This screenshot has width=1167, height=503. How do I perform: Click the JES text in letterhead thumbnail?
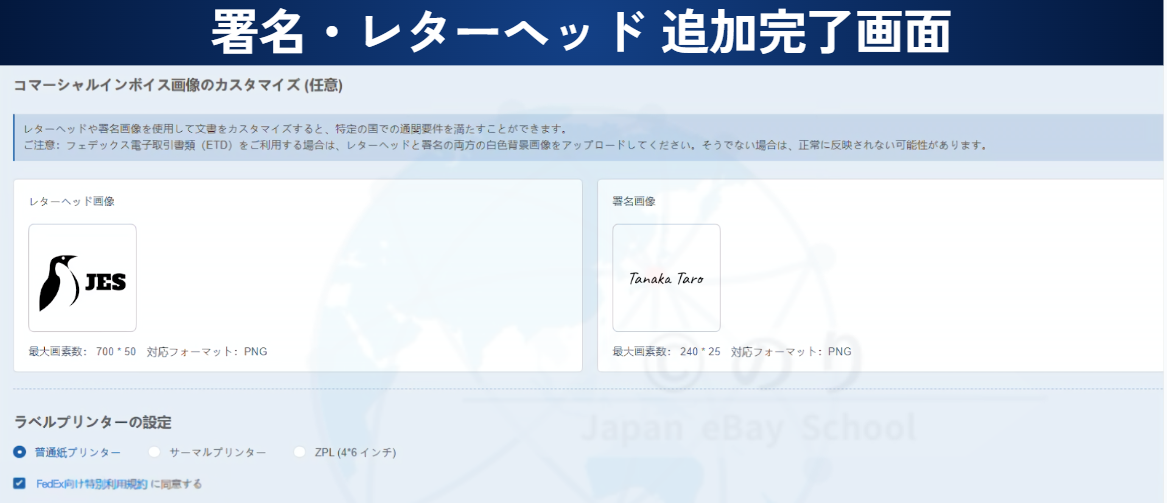(x=105, y=282)
